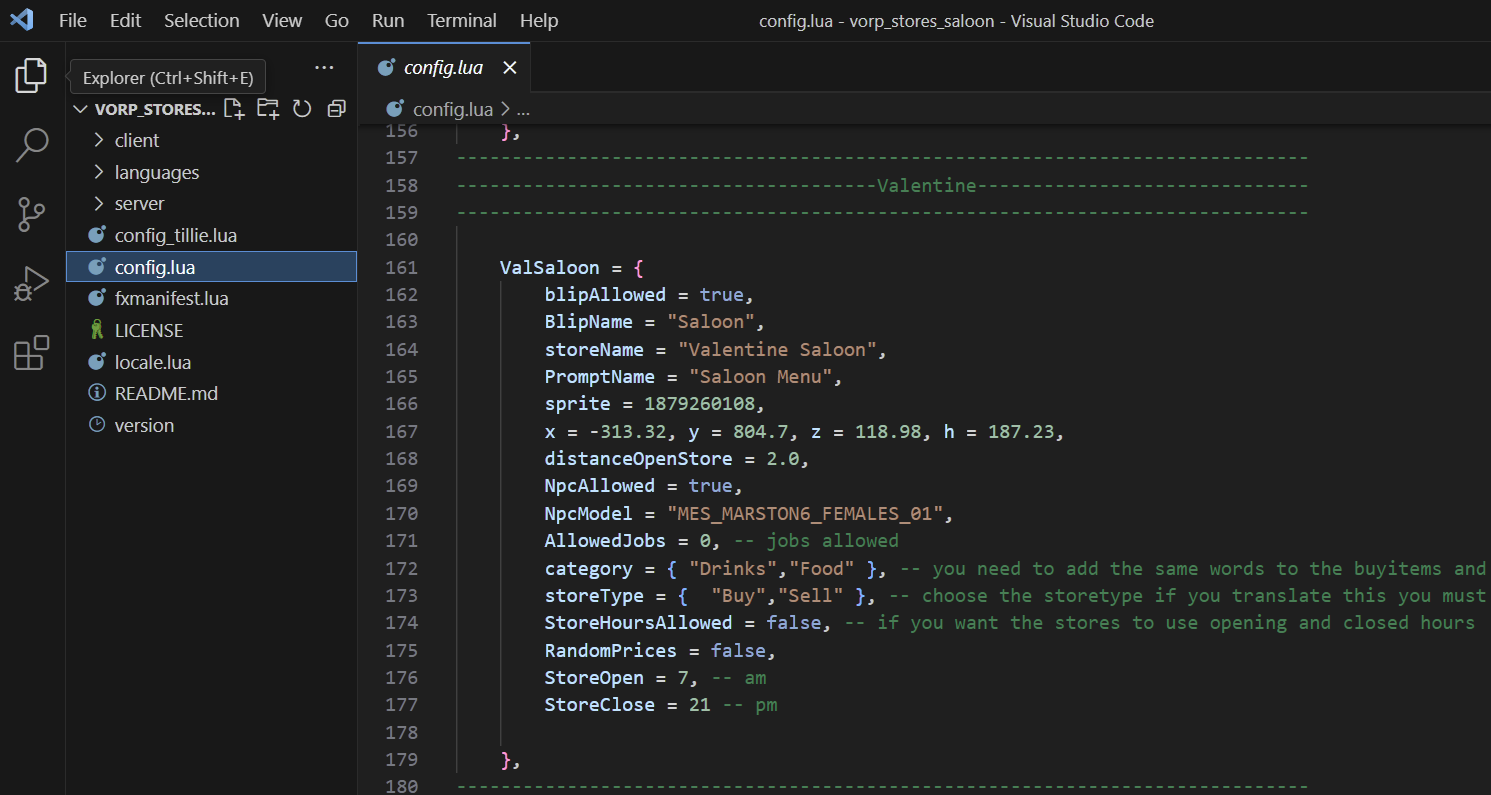Open the File menu
The width and height of the screenshot is (1491, 795).
73,20
